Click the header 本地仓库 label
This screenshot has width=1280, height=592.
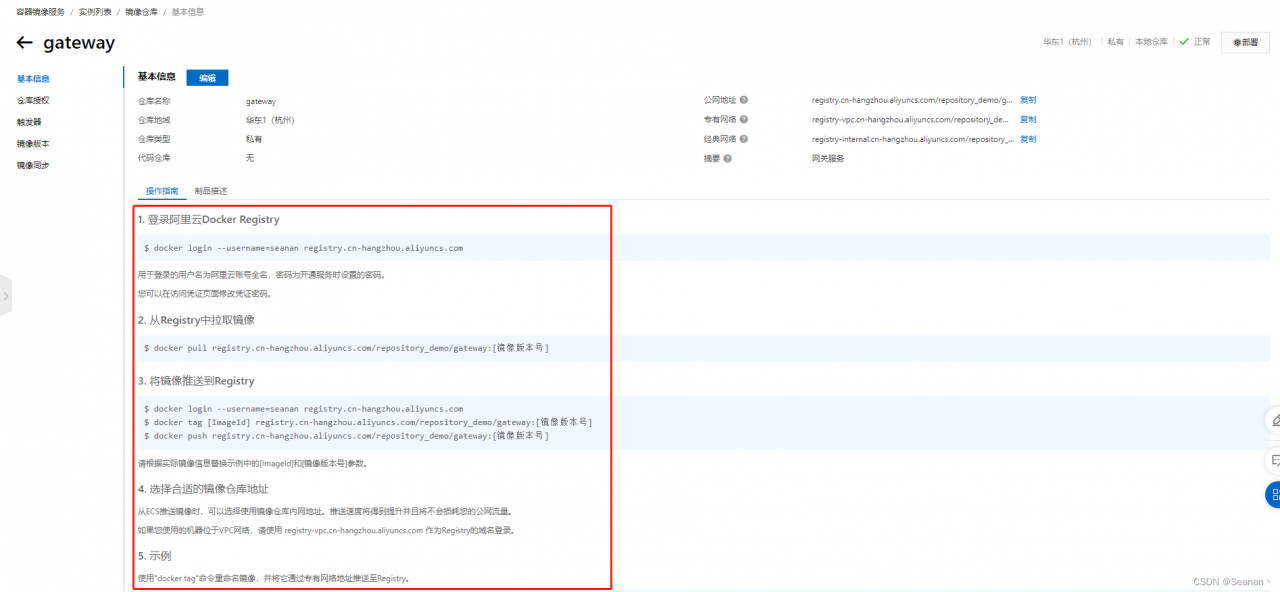tap(1151, 42)
